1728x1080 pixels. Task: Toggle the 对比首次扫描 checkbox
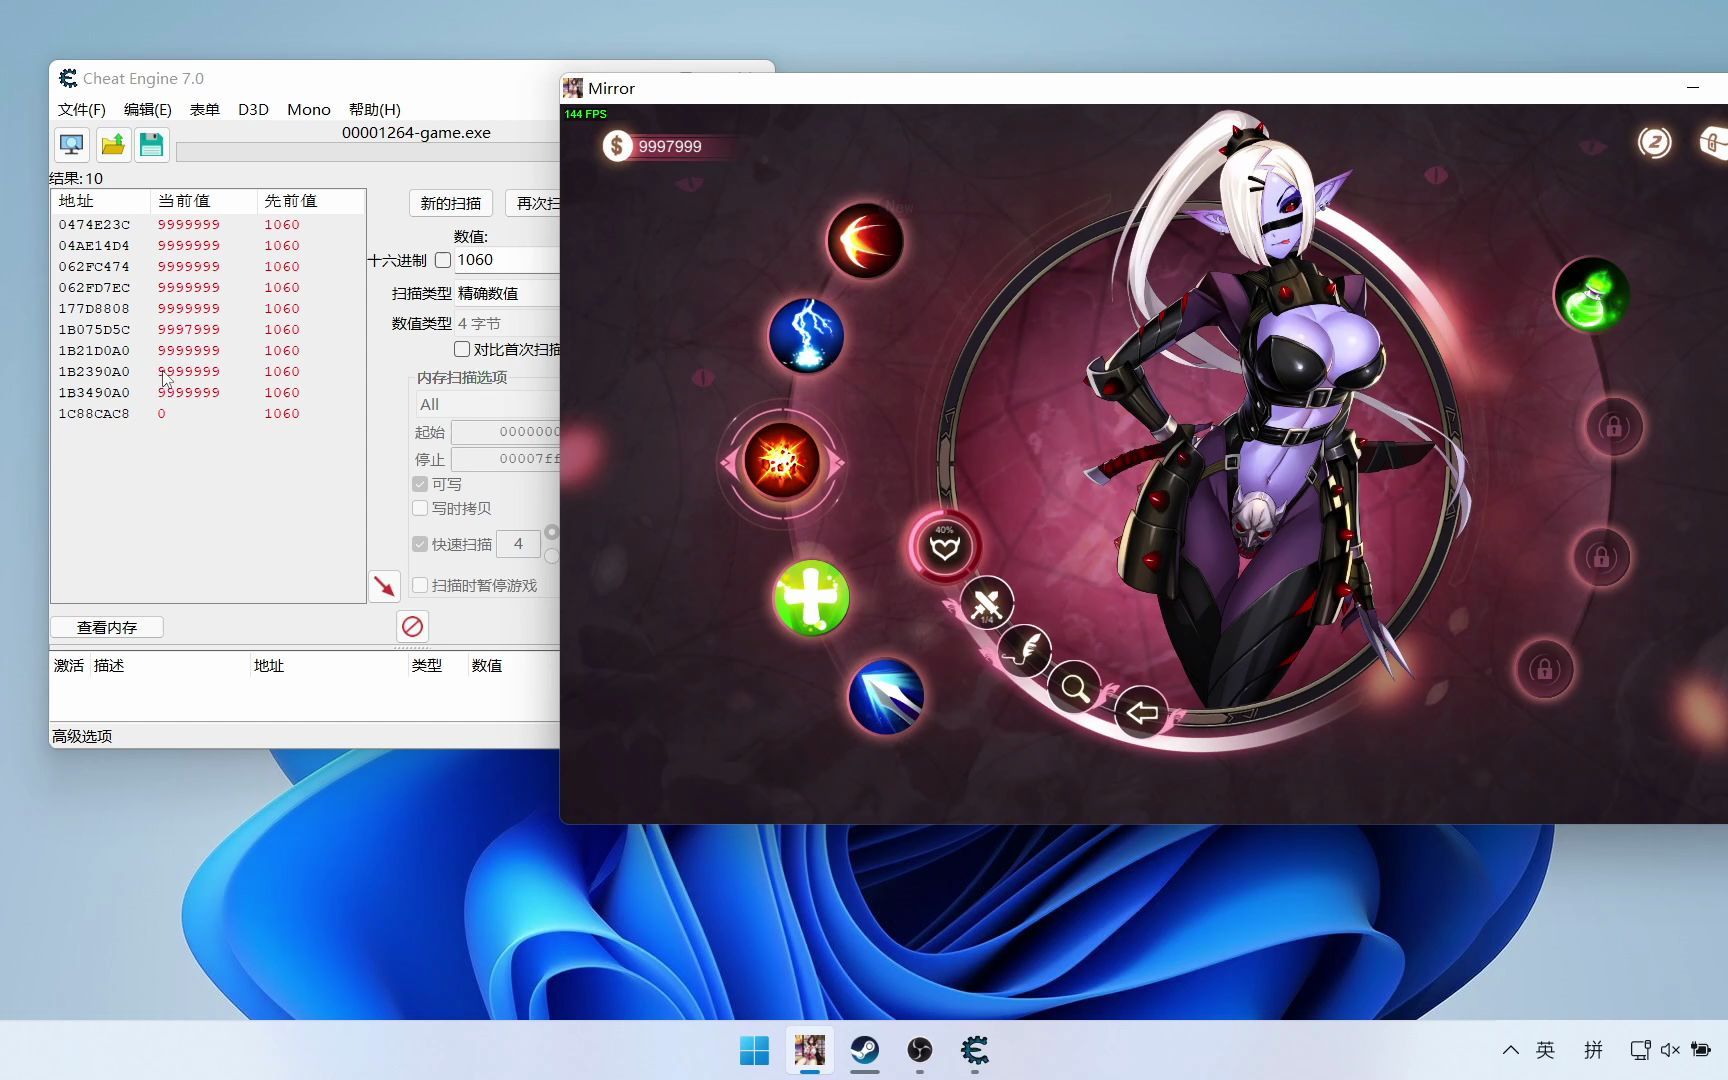[462, 349]
